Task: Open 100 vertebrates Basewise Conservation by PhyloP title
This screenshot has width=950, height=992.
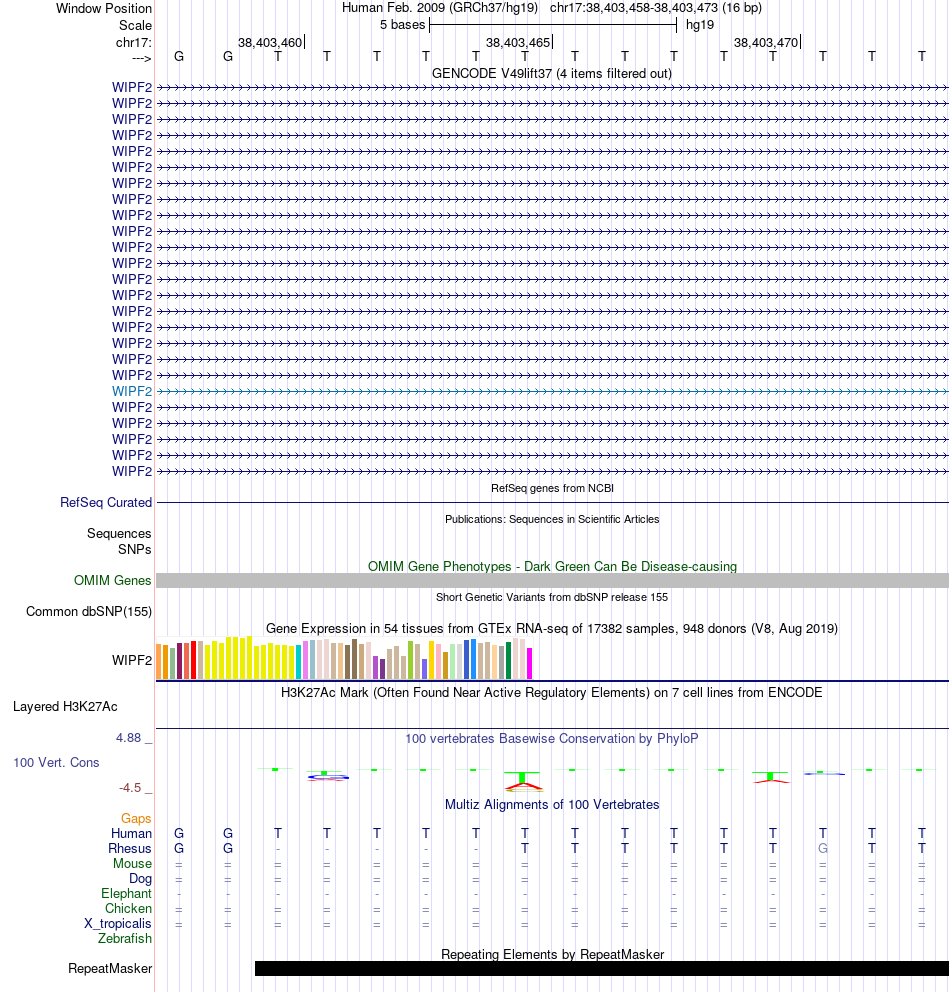Action: pos(552,738)
